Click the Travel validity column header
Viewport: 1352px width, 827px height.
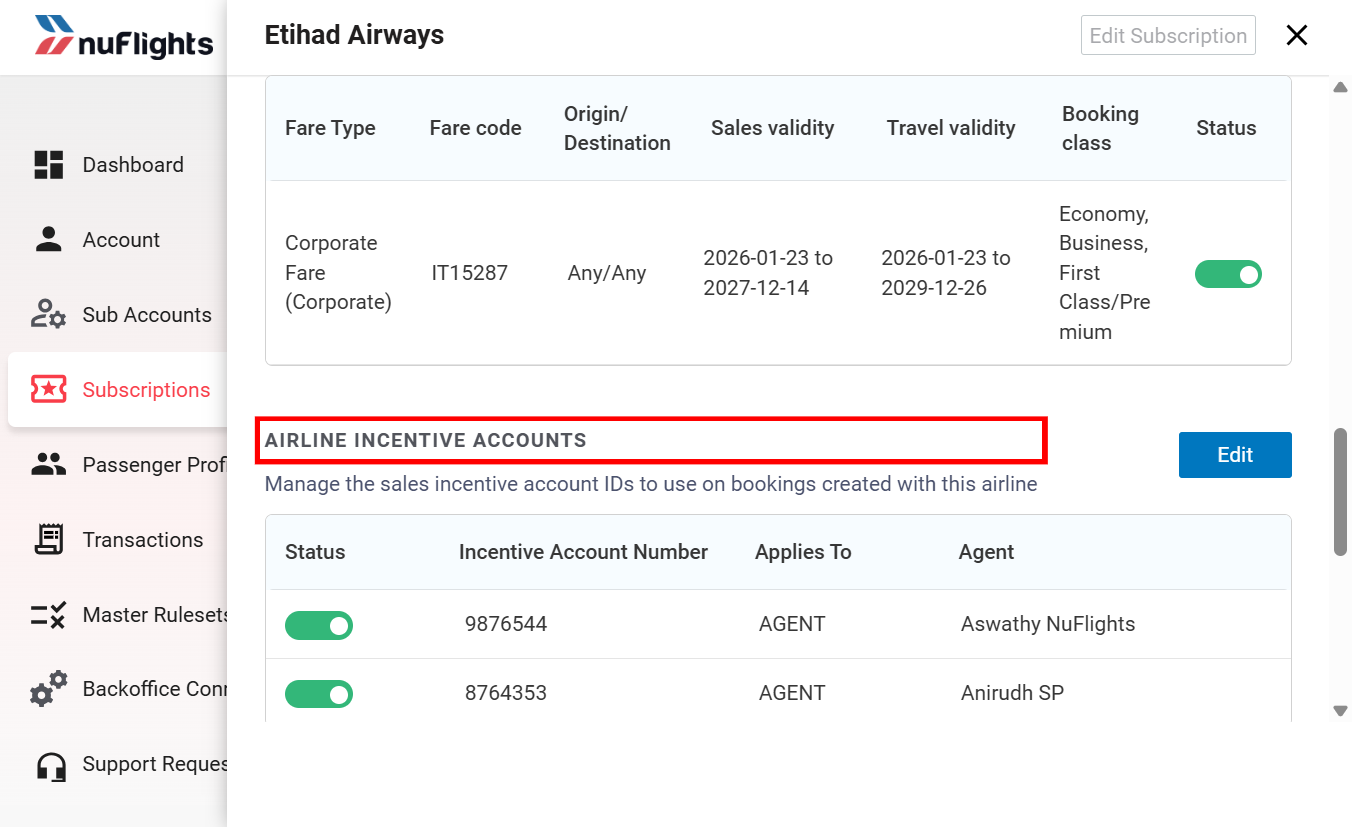click(x=951, y=128)
